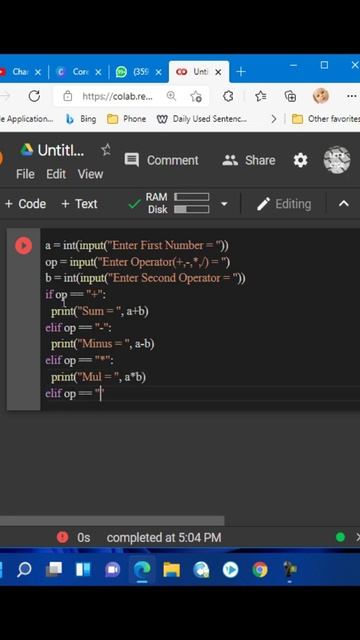The image size is (360, 640).
Task: Click code line print("Sum = ", a+b)
Action: point(100,311)
